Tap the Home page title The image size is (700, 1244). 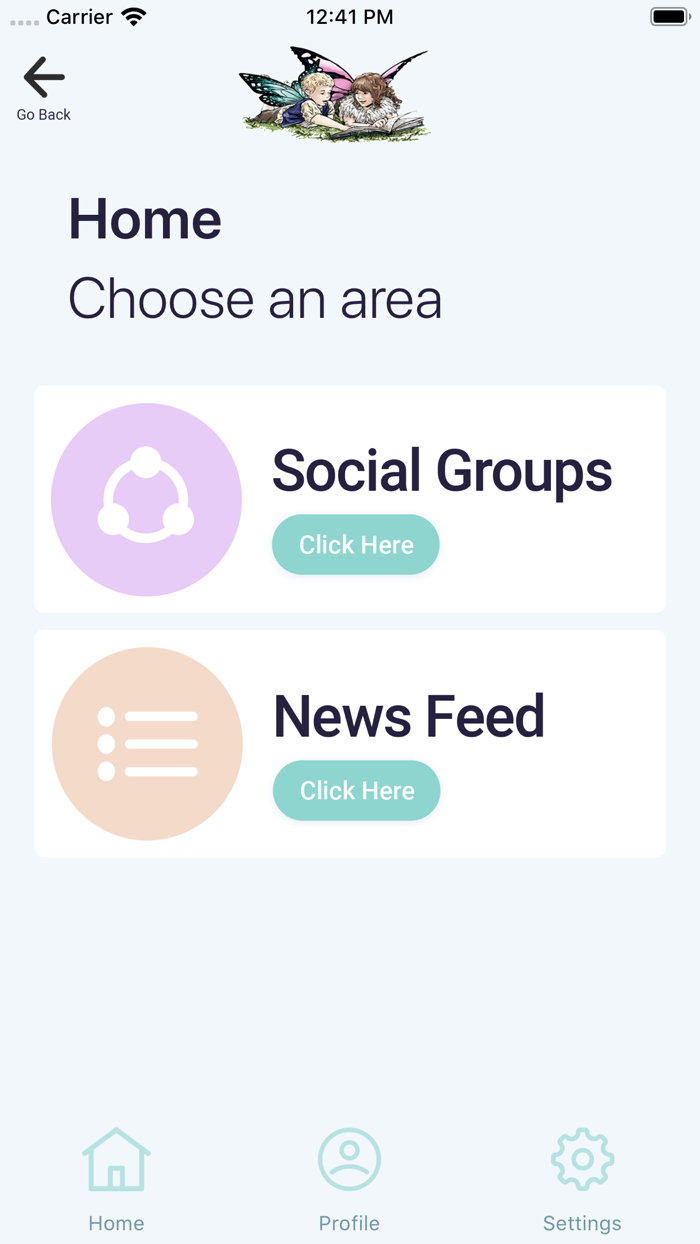[x=145, y=219]
